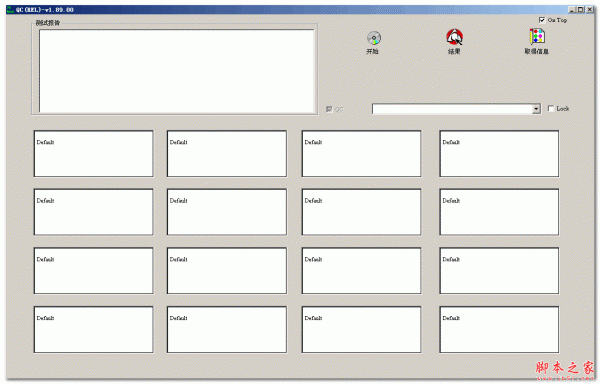
Task: Select the Default panel in third row, third column
Action: click(361, 271)
